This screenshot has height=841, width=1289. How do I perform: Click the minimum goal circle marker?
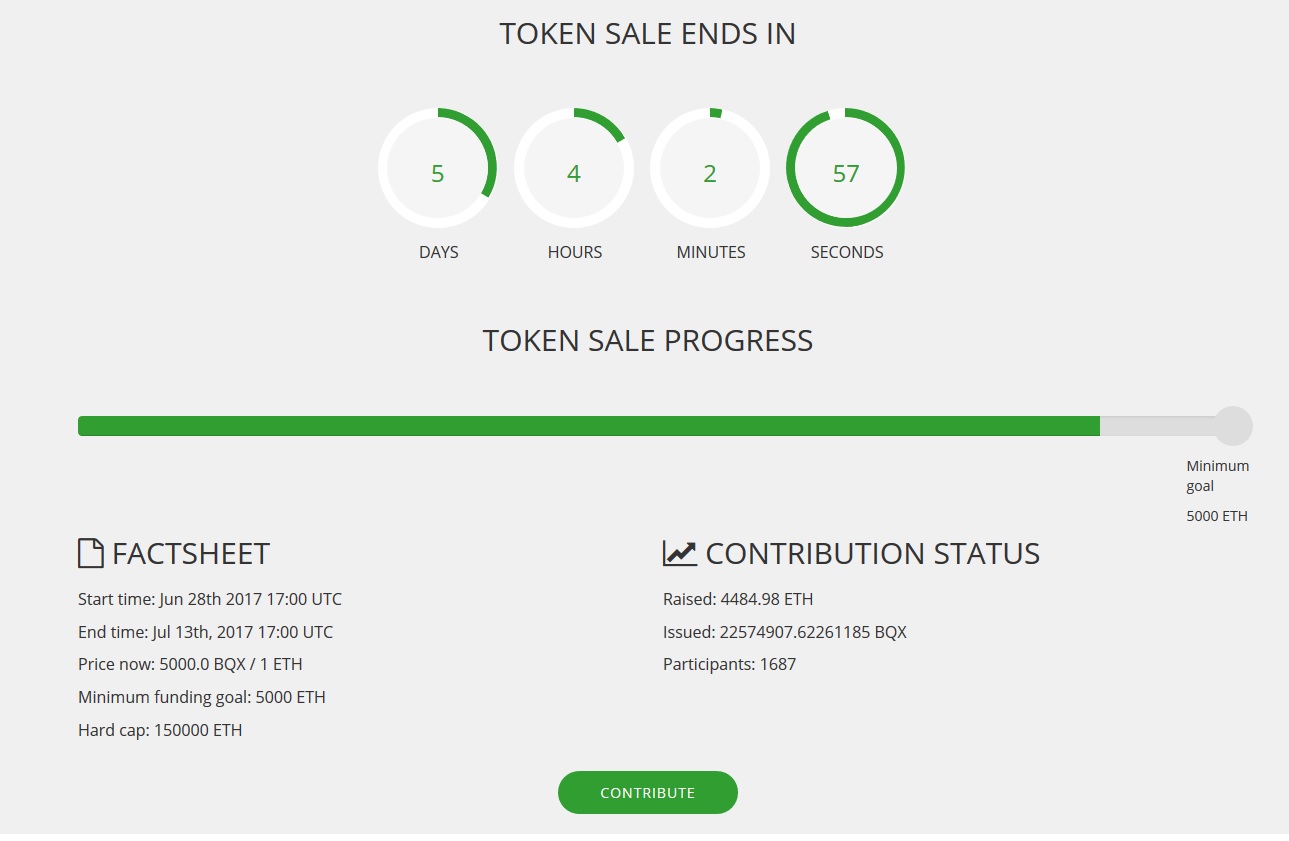pyautogui.click(x=1232, y=426)
